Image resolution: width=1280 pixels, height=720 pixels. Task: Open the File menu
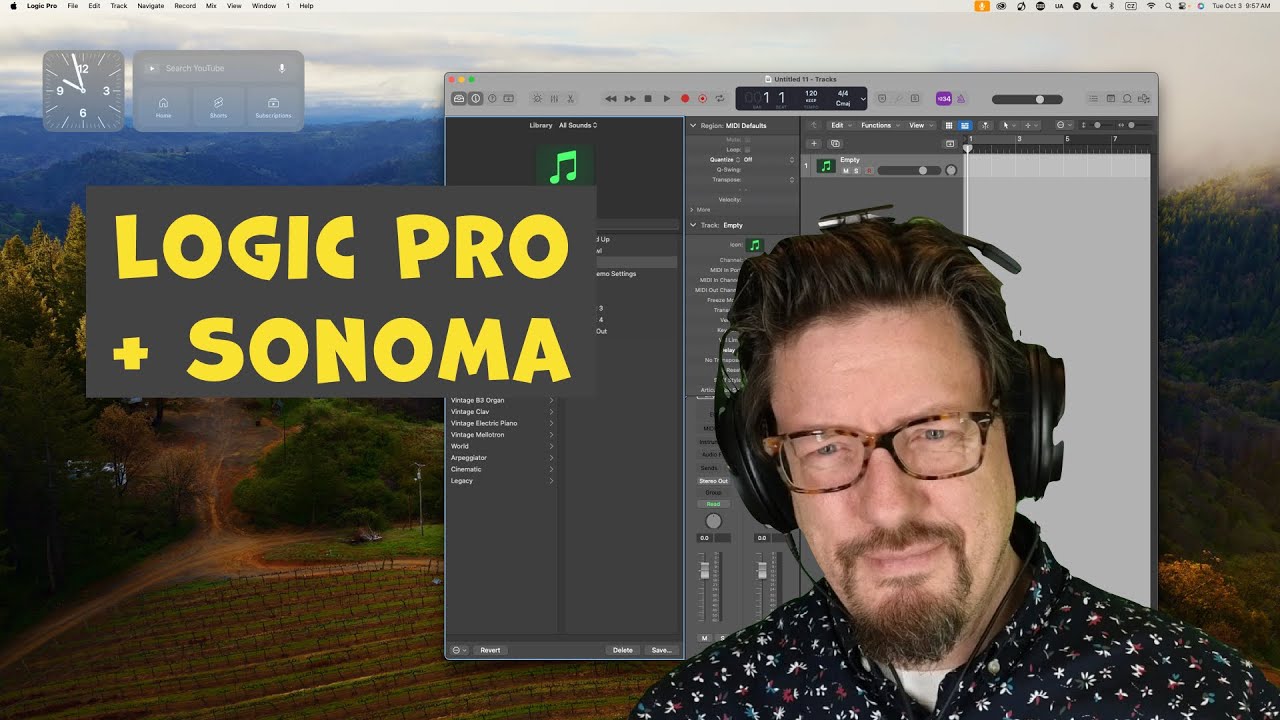[73, 6]
